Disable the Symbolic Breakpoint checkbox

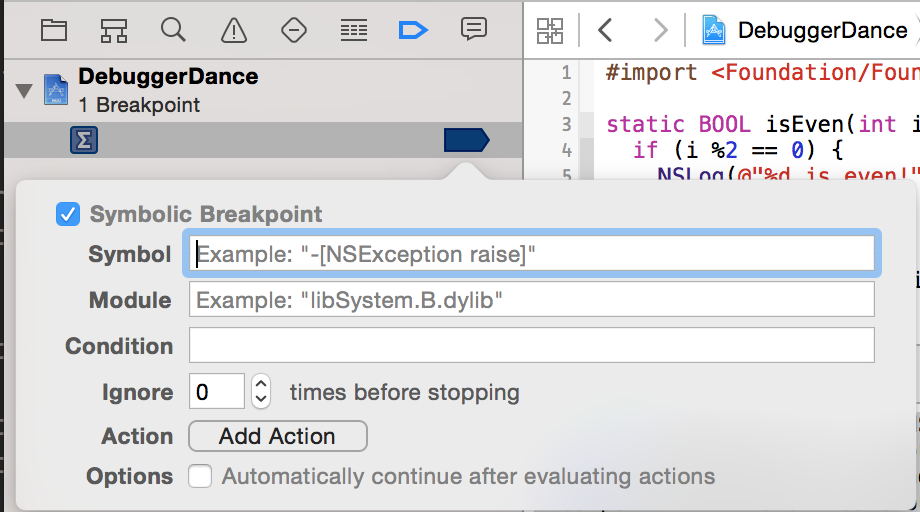68,214
